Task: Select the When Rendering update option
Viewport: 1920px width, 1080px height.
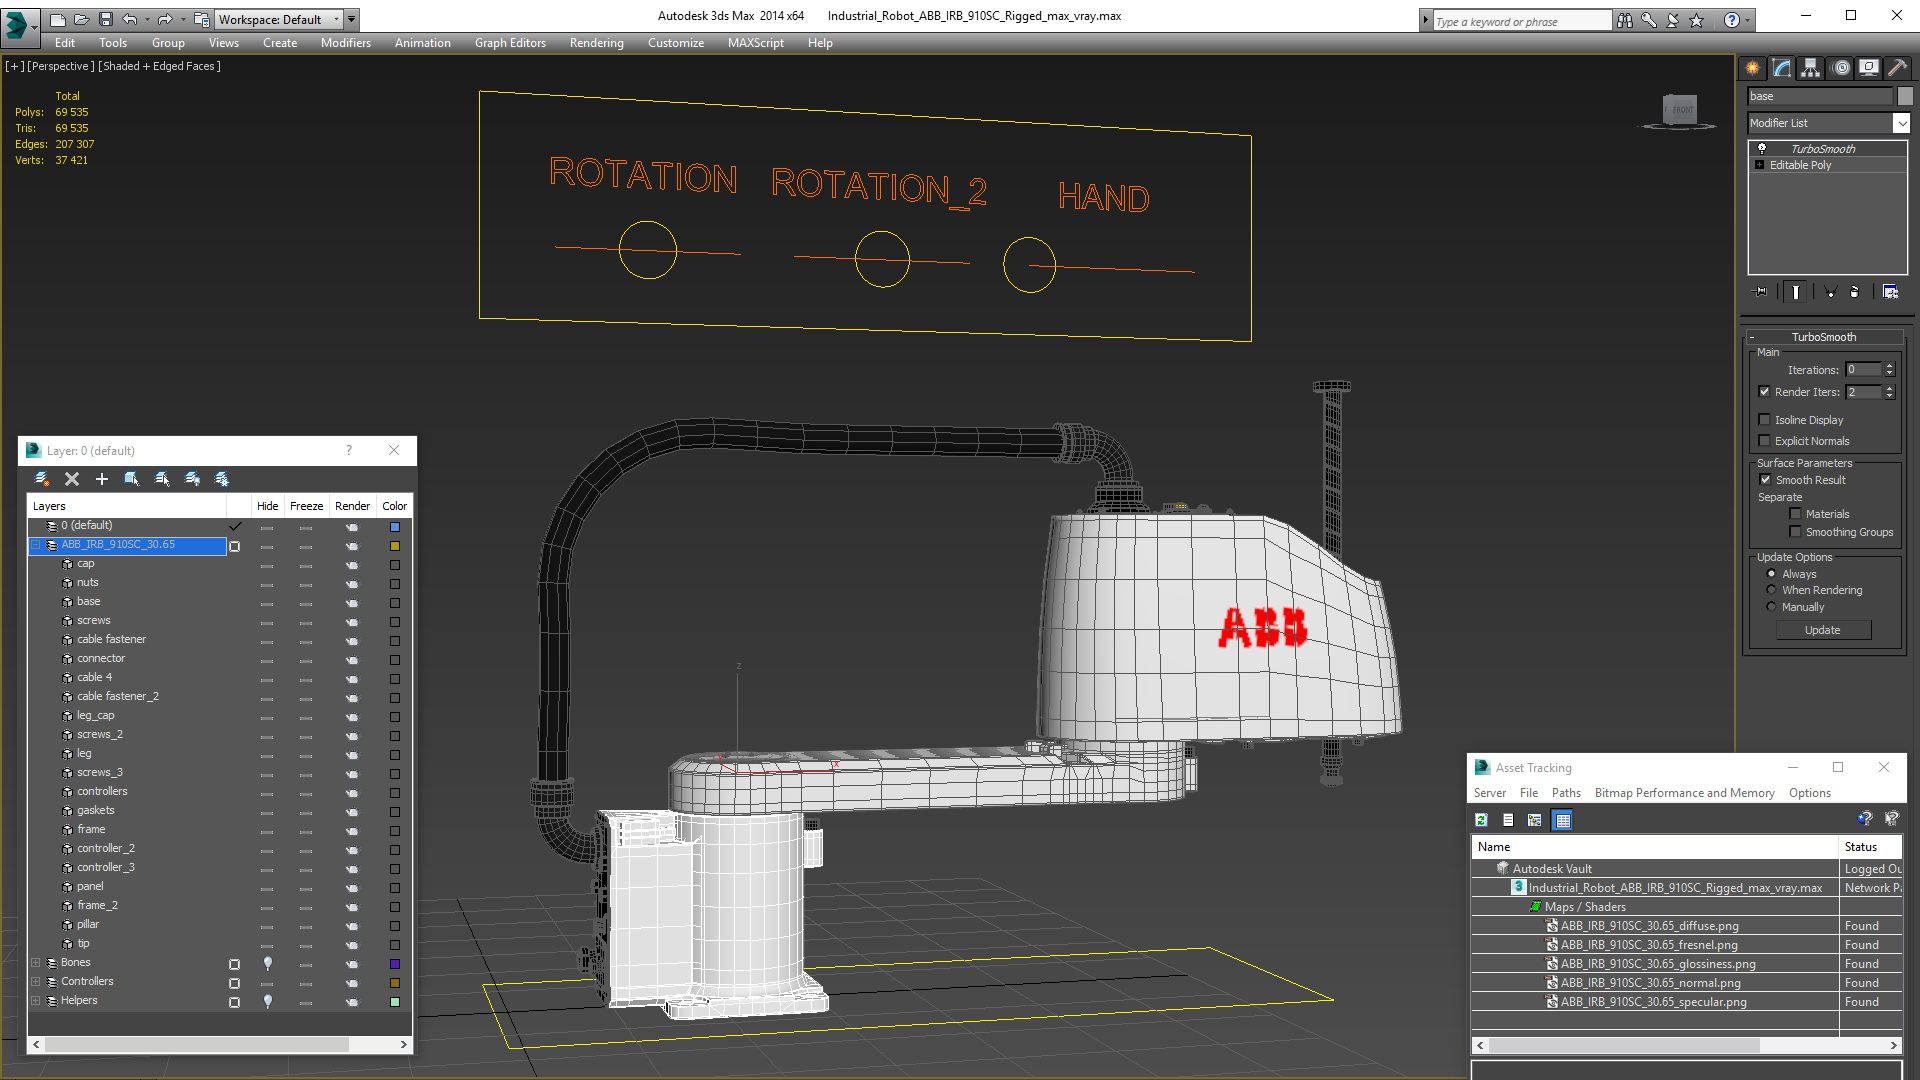Action: (1771, 590)
